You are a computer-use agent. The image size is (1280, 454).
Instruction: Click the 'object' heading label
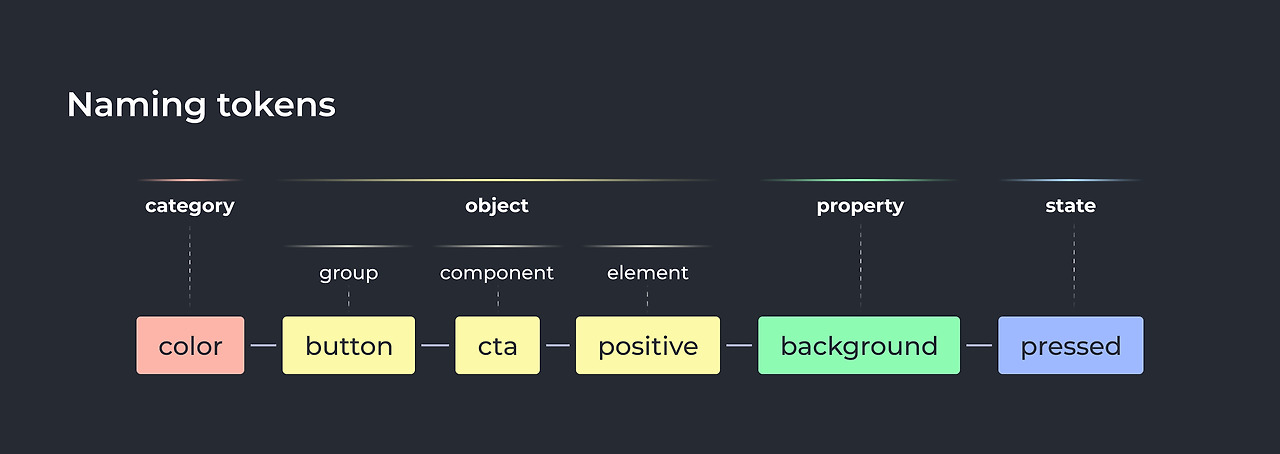(497, 206)
